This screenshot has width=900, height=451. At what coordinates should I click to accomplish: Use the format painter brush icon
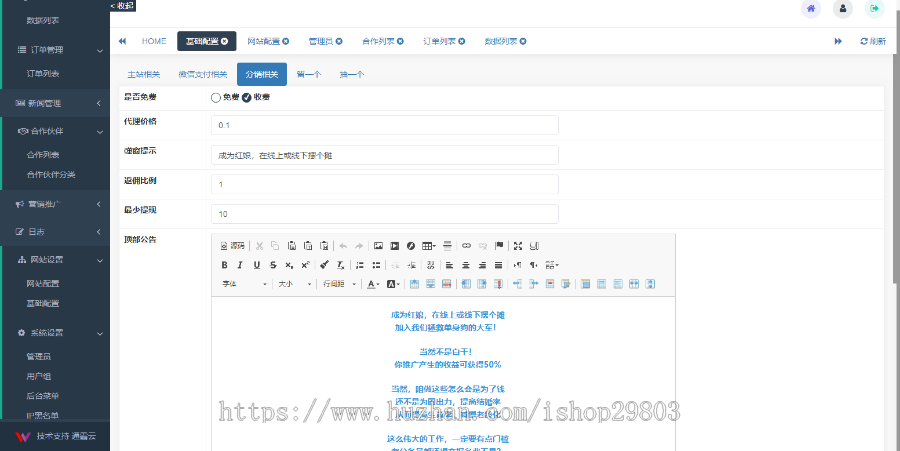tap(324, 265)
